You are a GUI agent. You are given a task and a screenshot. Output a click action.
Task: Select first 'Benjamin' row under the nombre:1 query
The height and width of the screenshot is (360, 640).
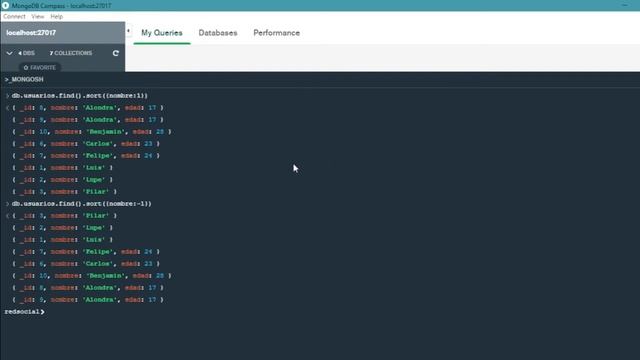pyautogui.click(x=92, y=132)
